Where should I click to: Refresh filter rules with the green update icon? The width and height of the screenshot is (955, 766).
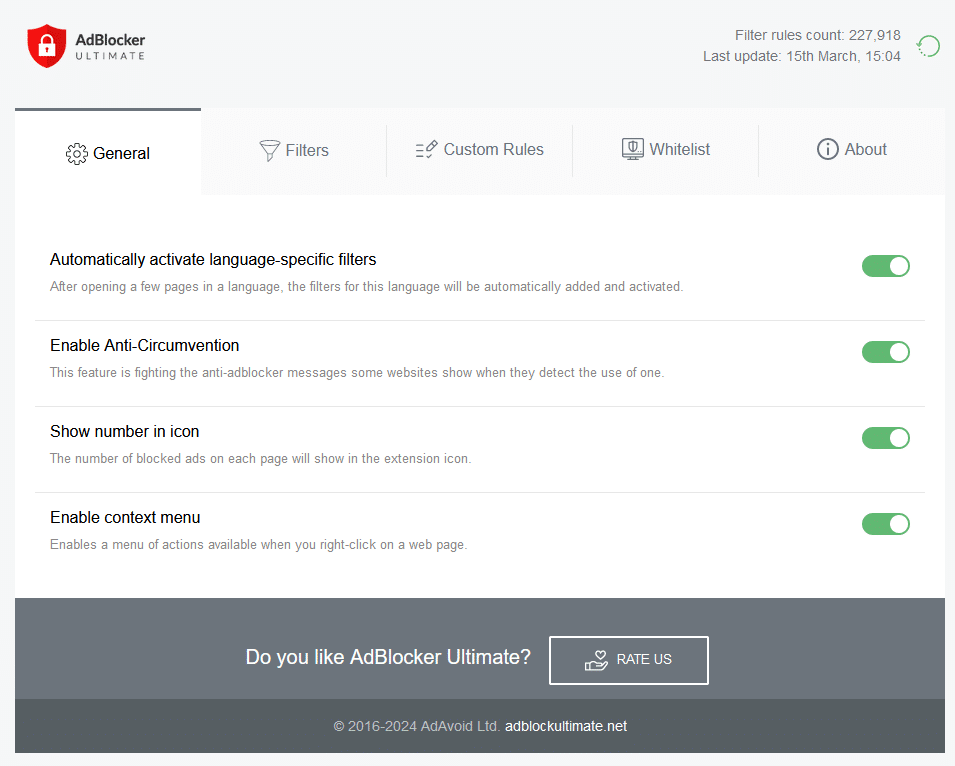coord(928,46)
